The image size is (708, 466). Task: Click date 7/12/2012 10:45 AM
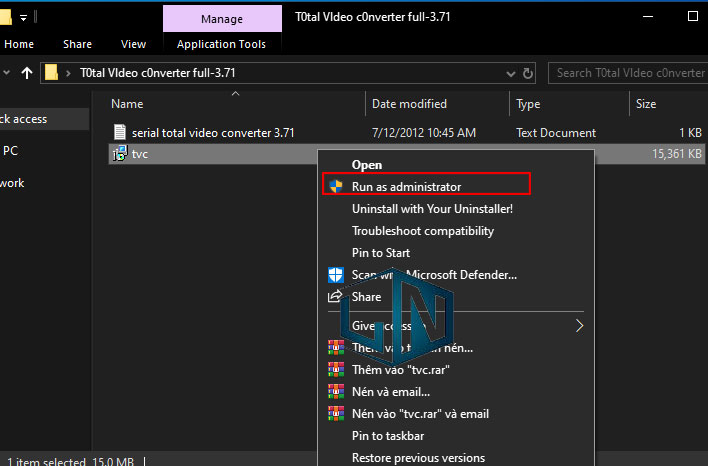(x=424, y=133)
